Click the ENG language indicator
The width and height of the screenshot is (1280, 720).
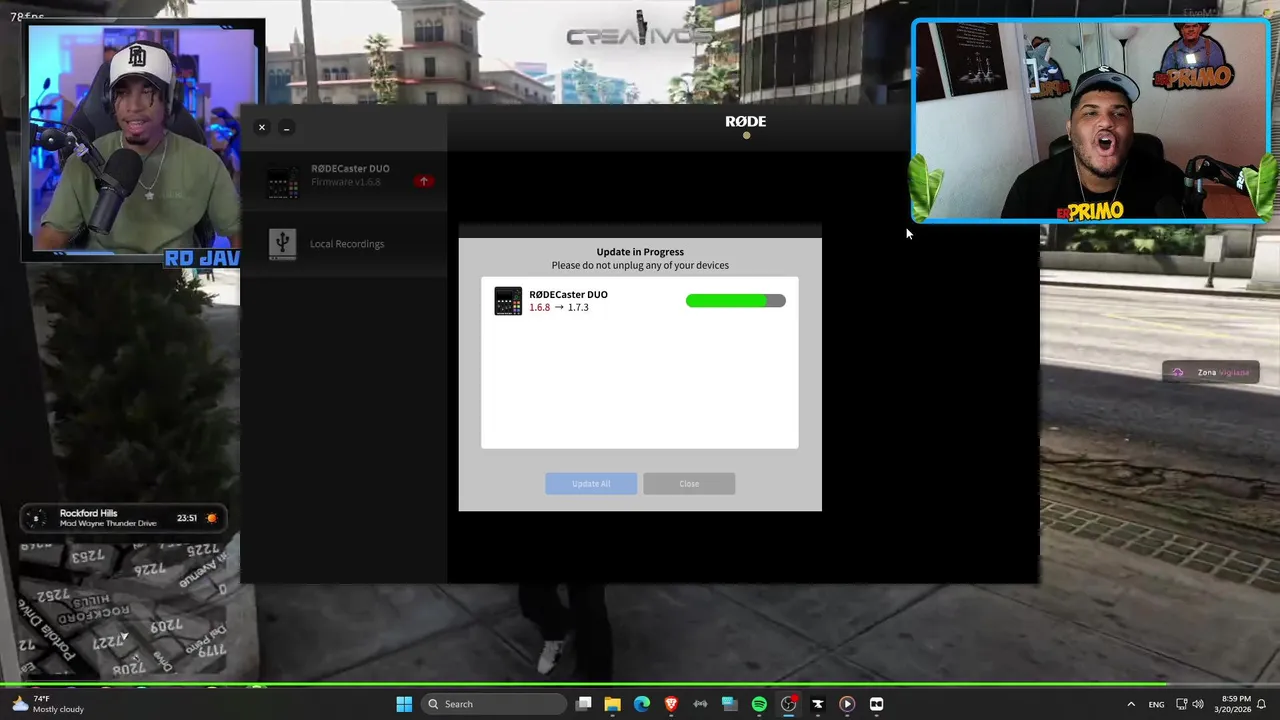[x=1156, y=704]
